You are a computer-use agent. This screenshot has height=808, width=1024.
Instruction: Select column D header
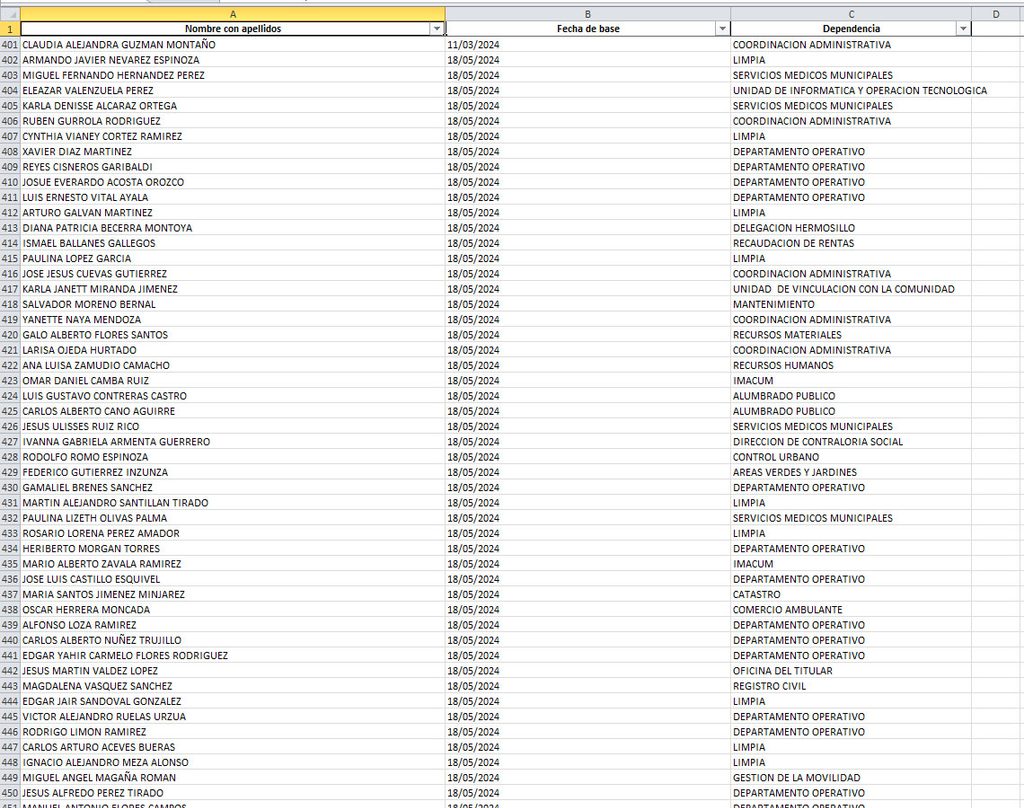997,14
